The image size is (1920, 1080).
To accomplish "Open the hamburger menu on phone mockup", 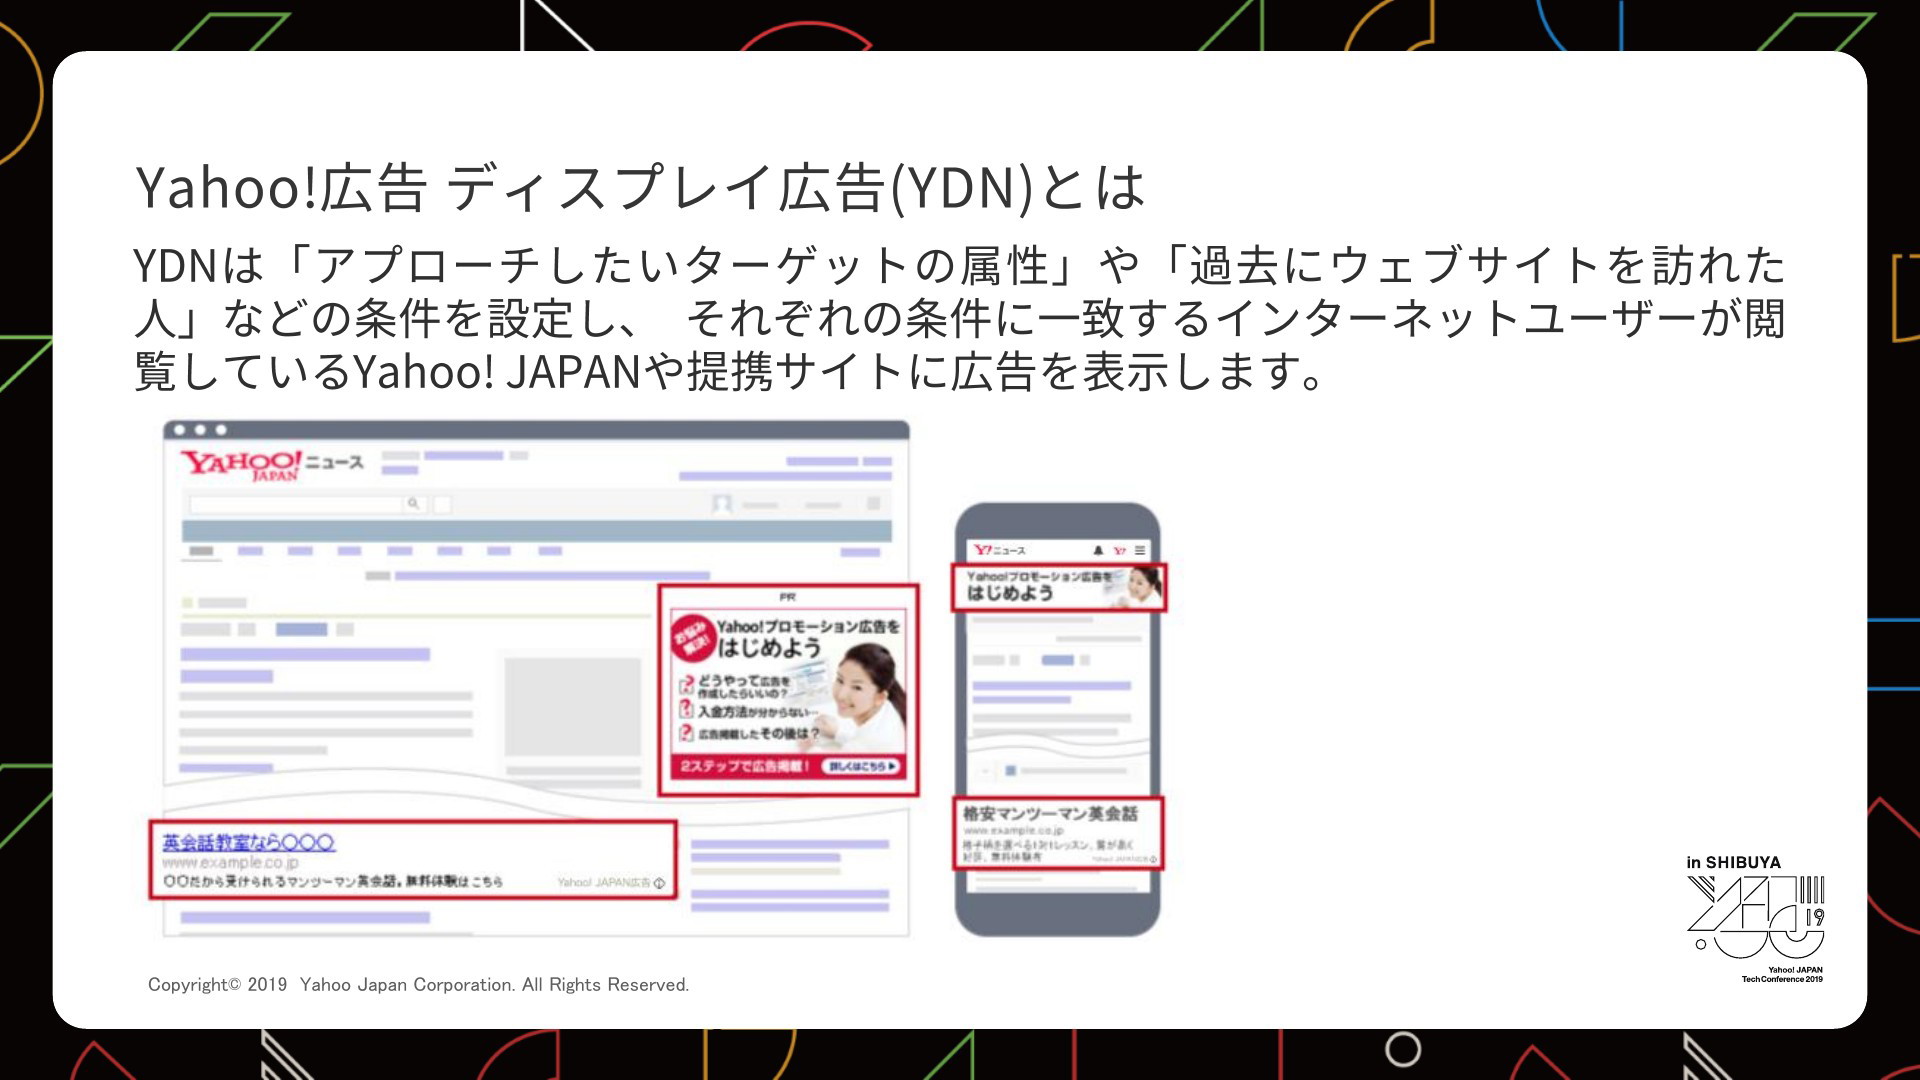I will 1140,550.
